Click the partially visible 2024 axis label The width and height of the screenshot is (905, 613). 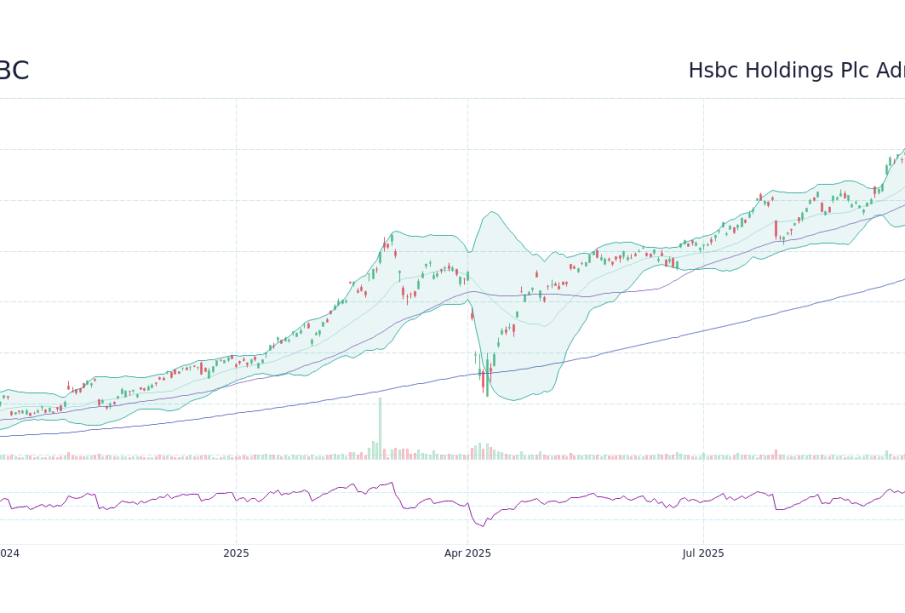click(x=10, y=553)
